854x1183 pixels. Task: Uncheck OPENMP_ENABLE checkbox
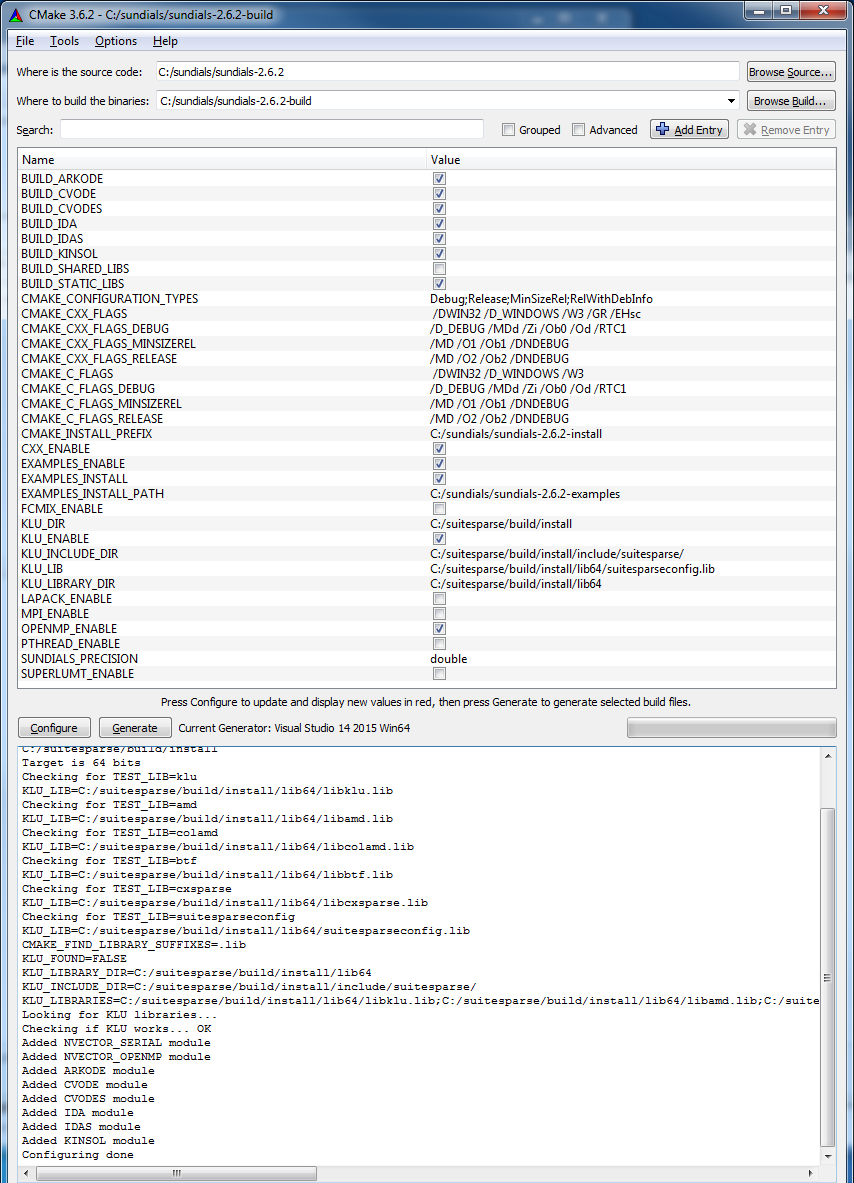(439, 628)
